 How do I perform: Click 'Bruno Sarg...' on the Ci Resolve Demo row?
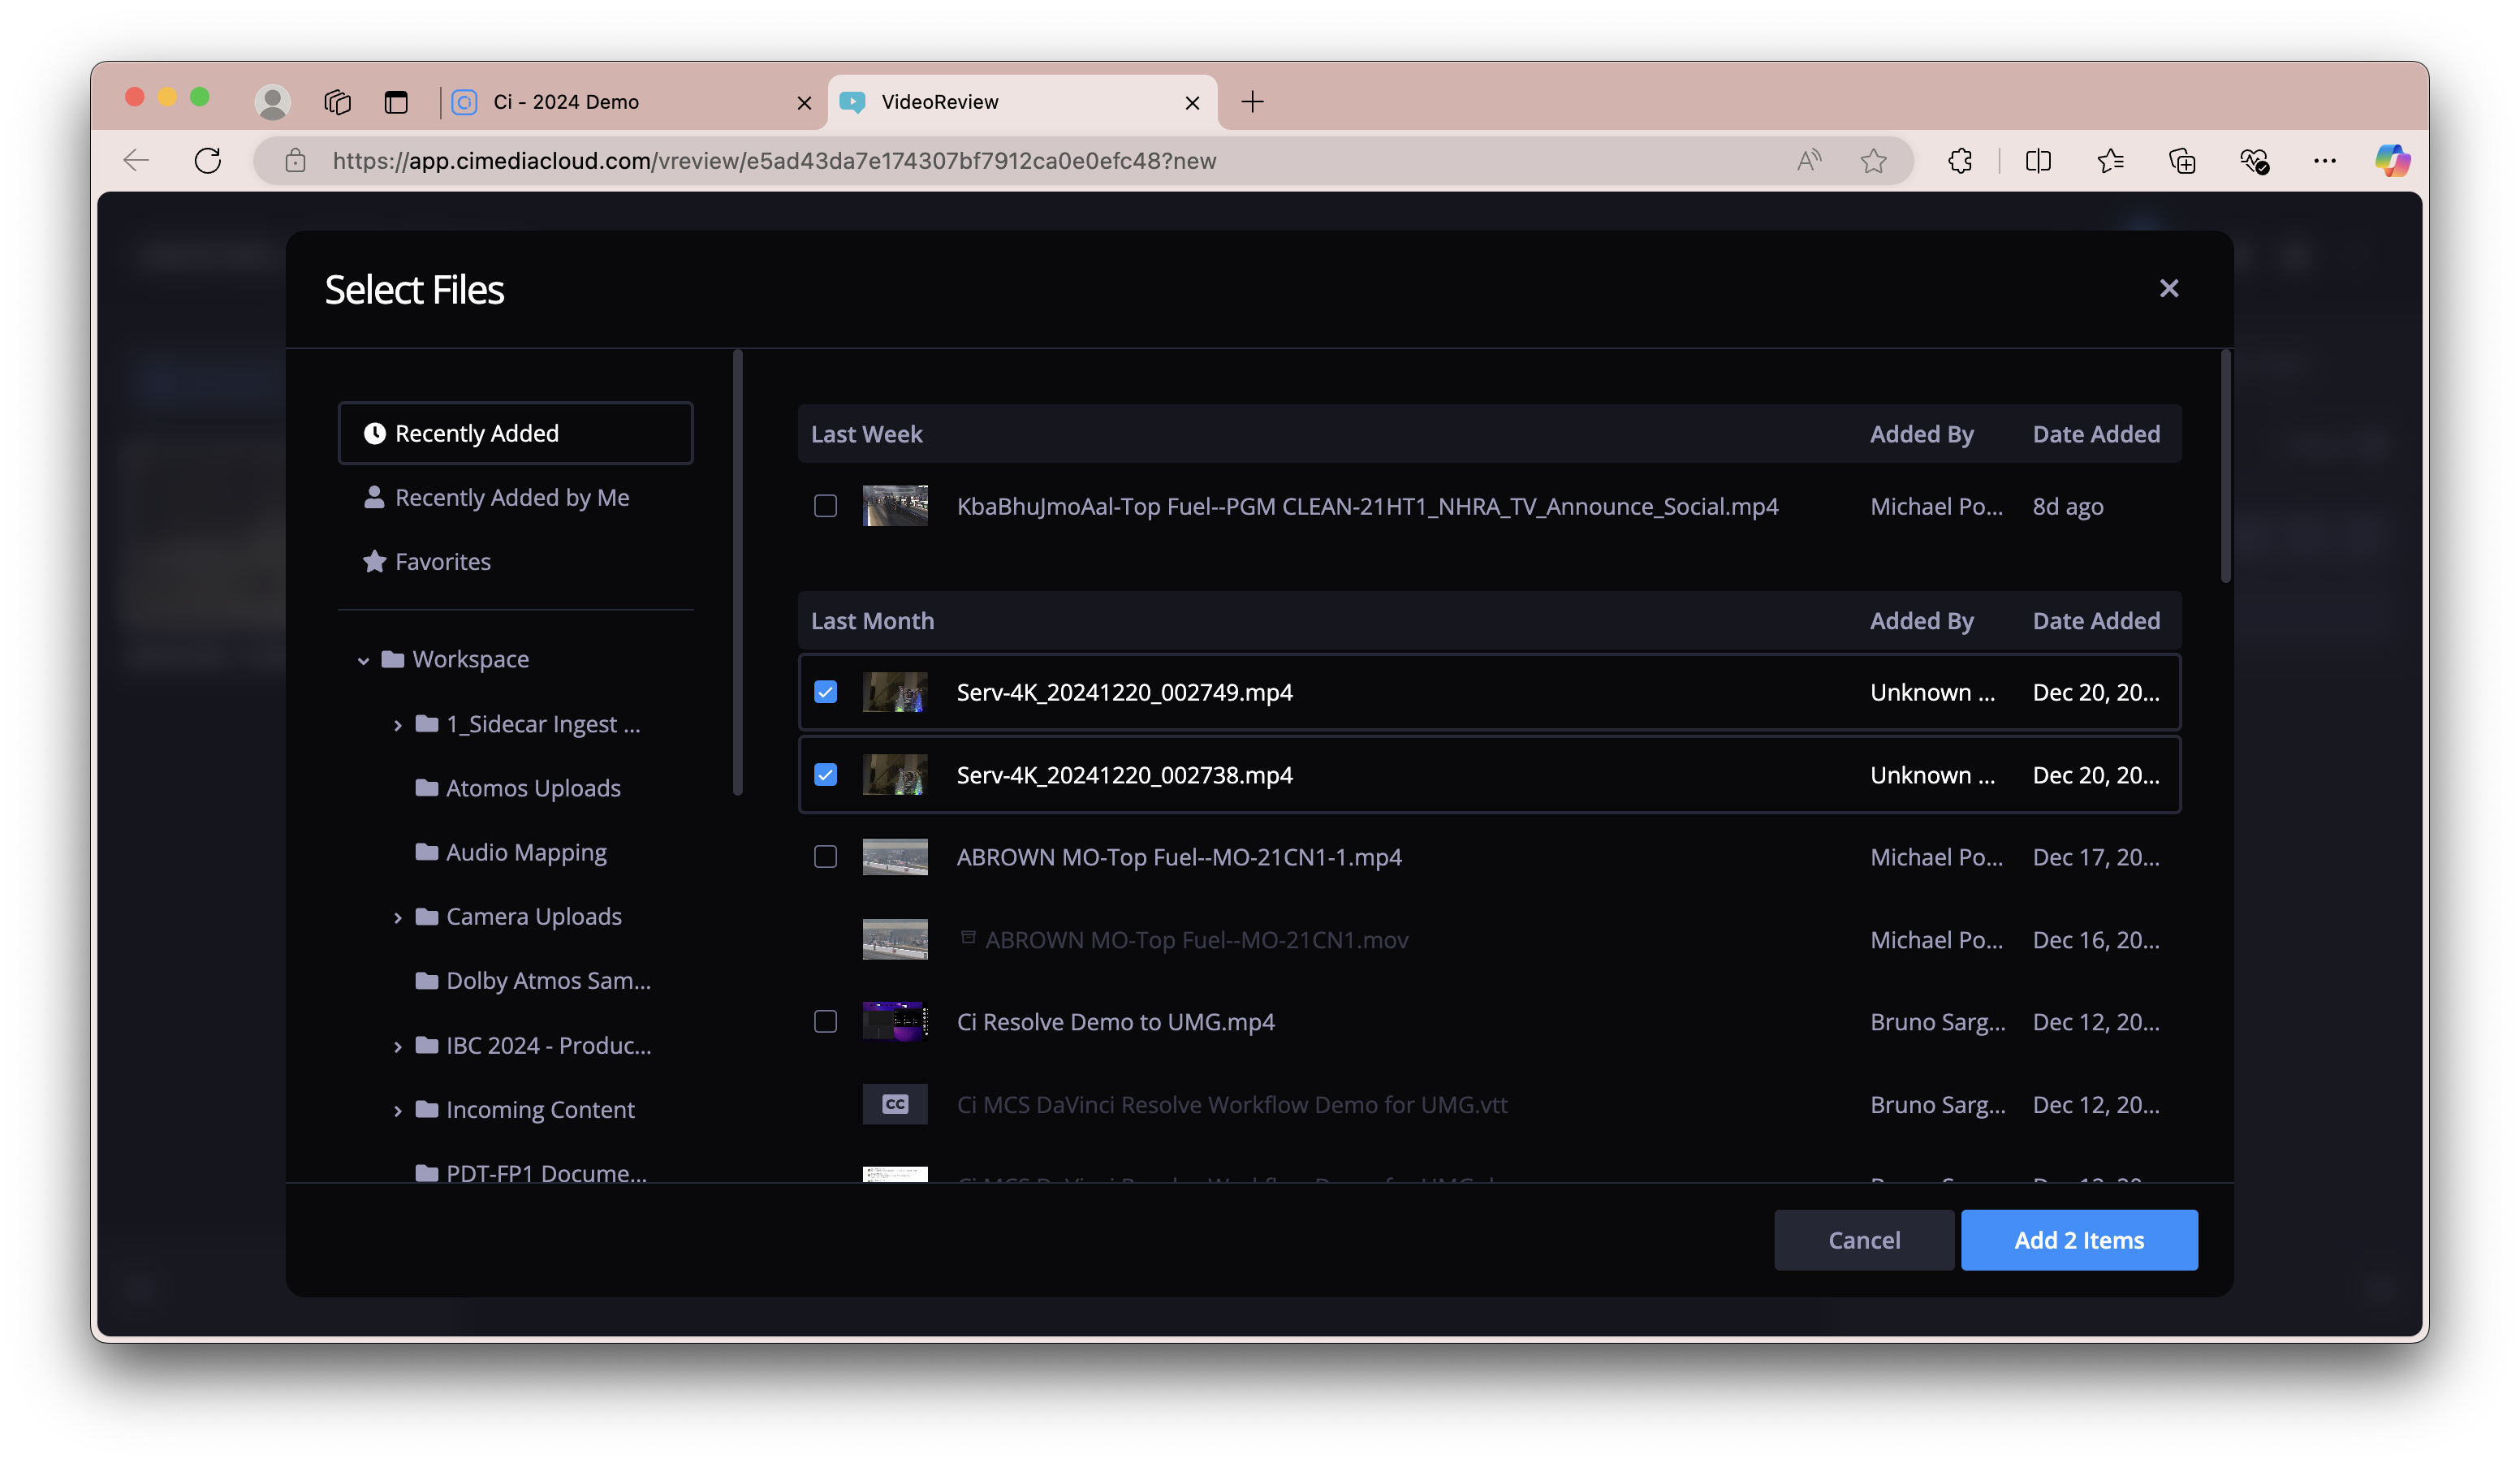click(1938, 1022)
